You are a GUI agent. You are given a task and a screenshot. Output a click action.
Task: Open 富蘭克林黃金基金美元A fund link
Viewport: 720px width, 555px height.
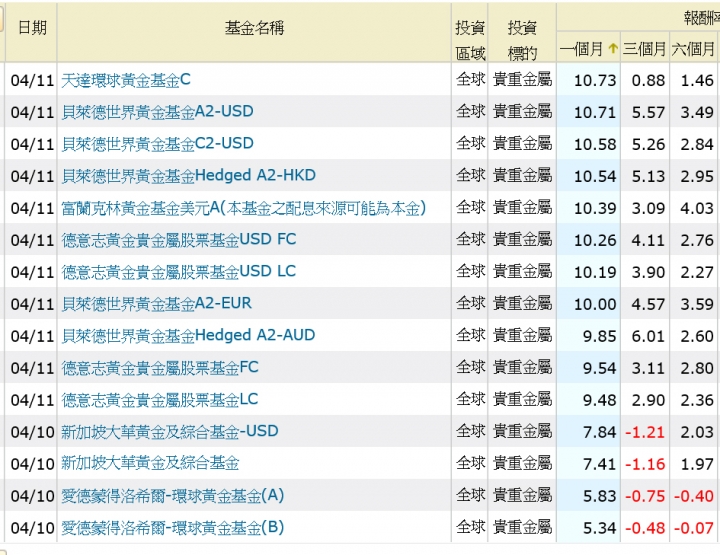point(243,208)
